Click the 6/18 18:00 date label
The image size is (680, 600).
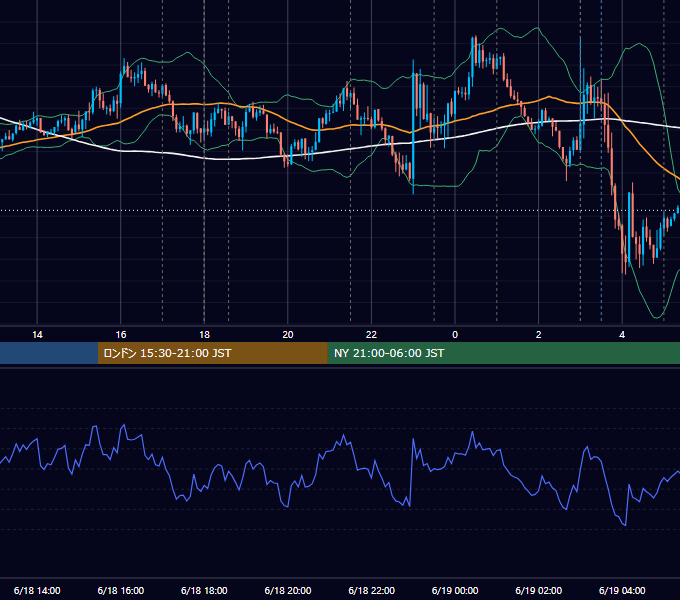204,590
